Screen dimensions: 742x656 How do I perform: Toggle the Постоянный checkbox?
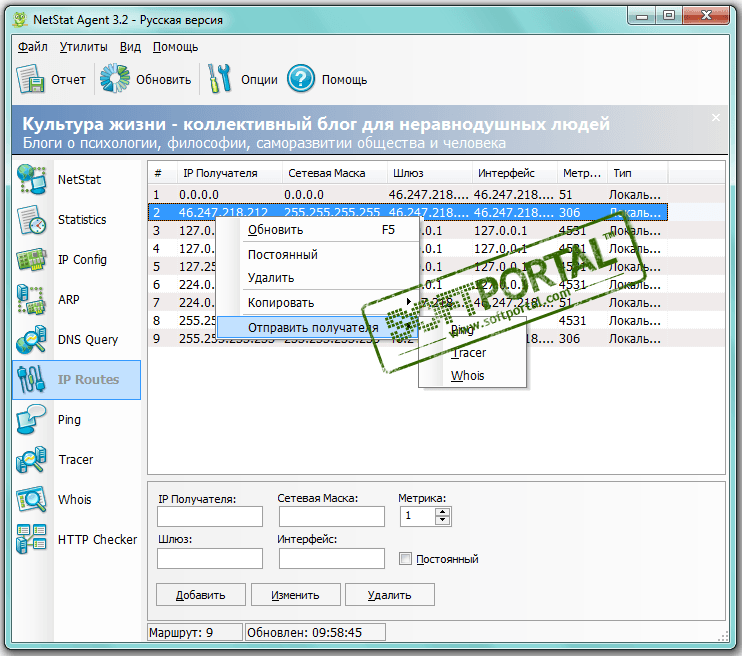pyautogui.click(x=405, y=559)
